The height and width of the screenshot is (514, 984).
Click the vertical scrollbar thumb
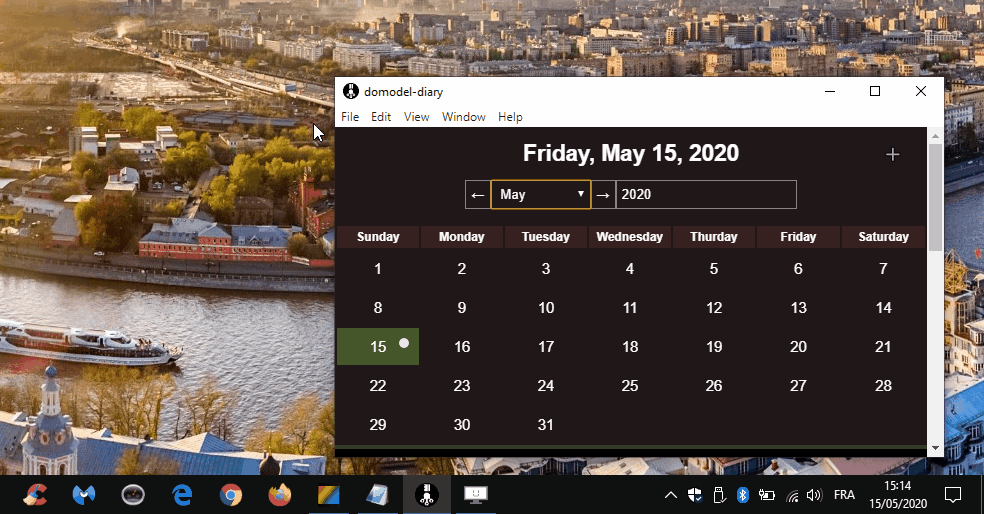click(935, 197)
